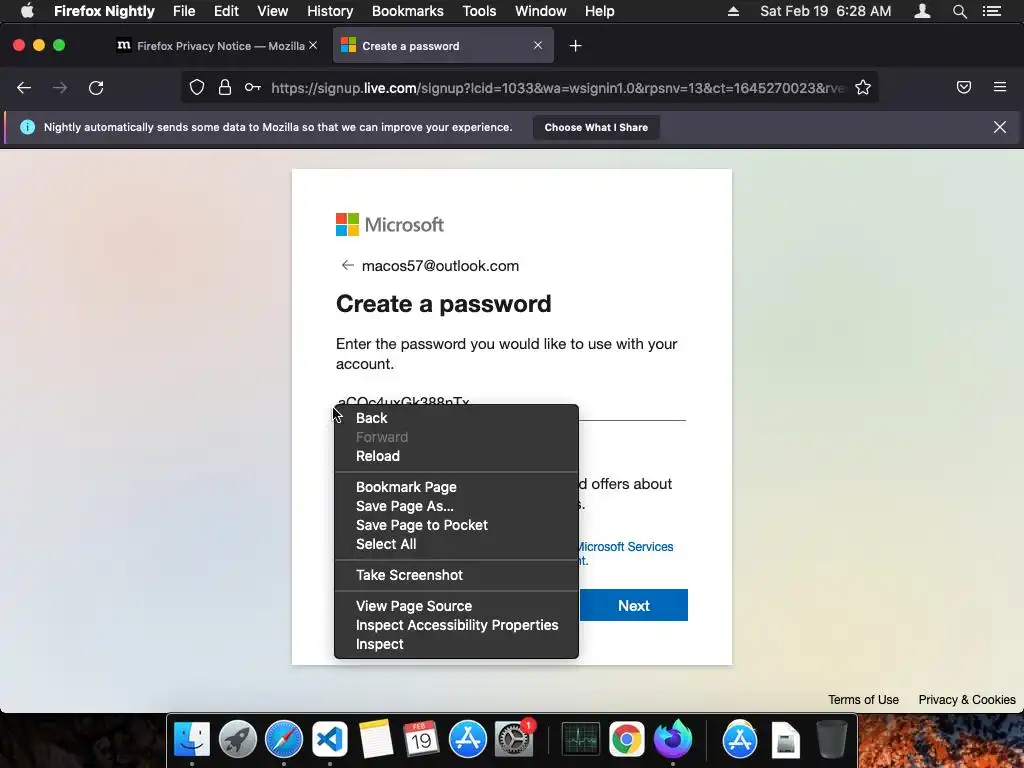This screenshot has width=1024, height=768.
Task: Open Terms of Use link
Action: (863, 699)
